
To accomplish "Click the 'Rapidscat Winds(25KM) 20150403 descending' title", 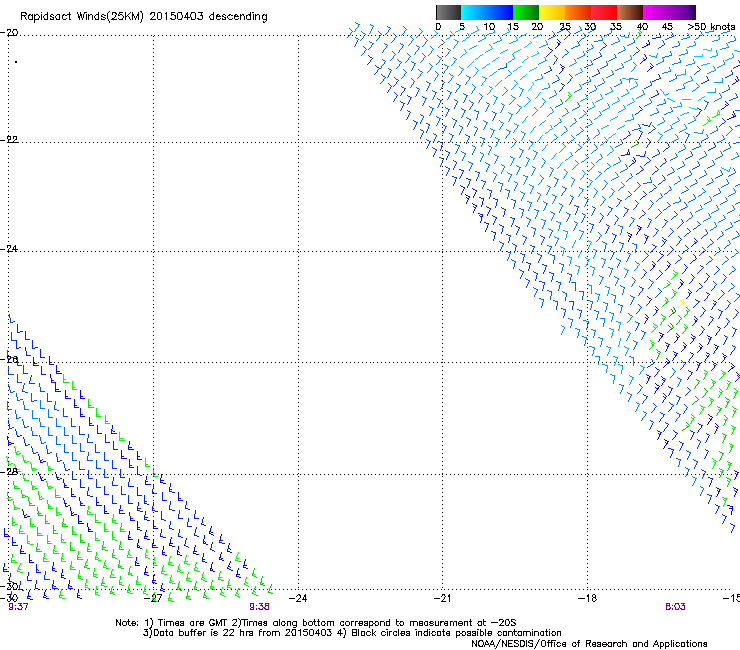I will [143, 17].
